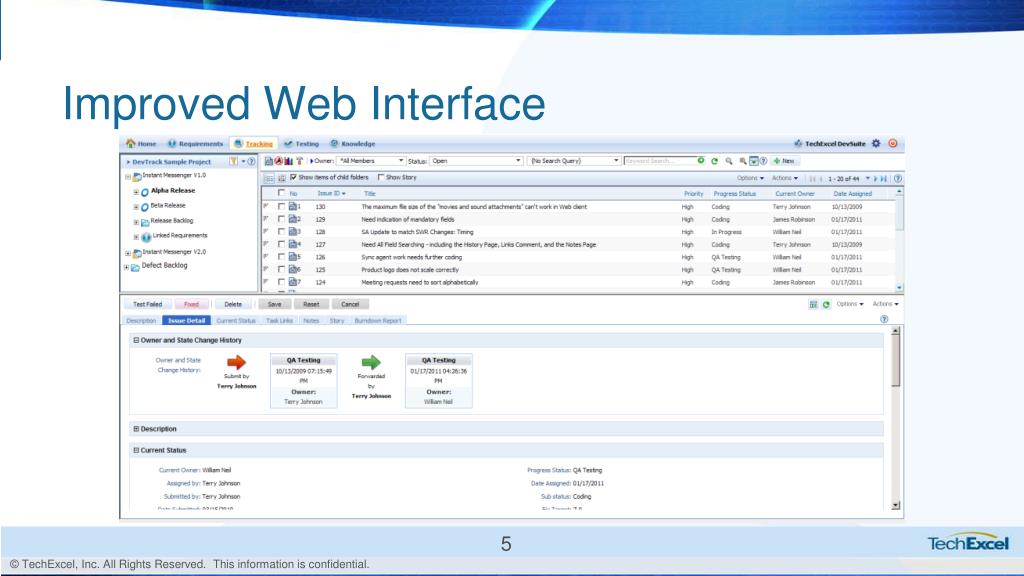Expand the Beta Release tree node
1024x576 pixels.
pyautogui.click(x=136, y=206)
